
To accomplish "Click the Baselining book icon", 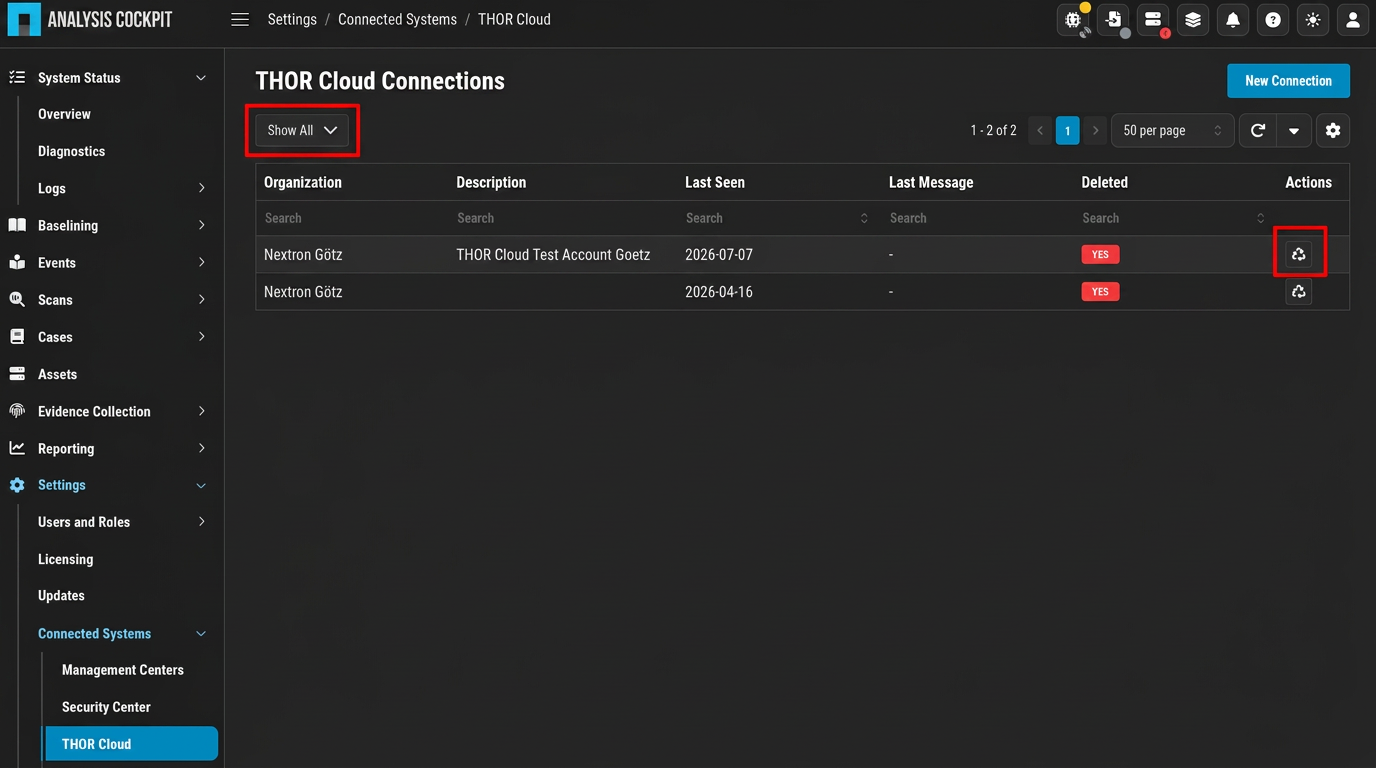I will point(17,226).
